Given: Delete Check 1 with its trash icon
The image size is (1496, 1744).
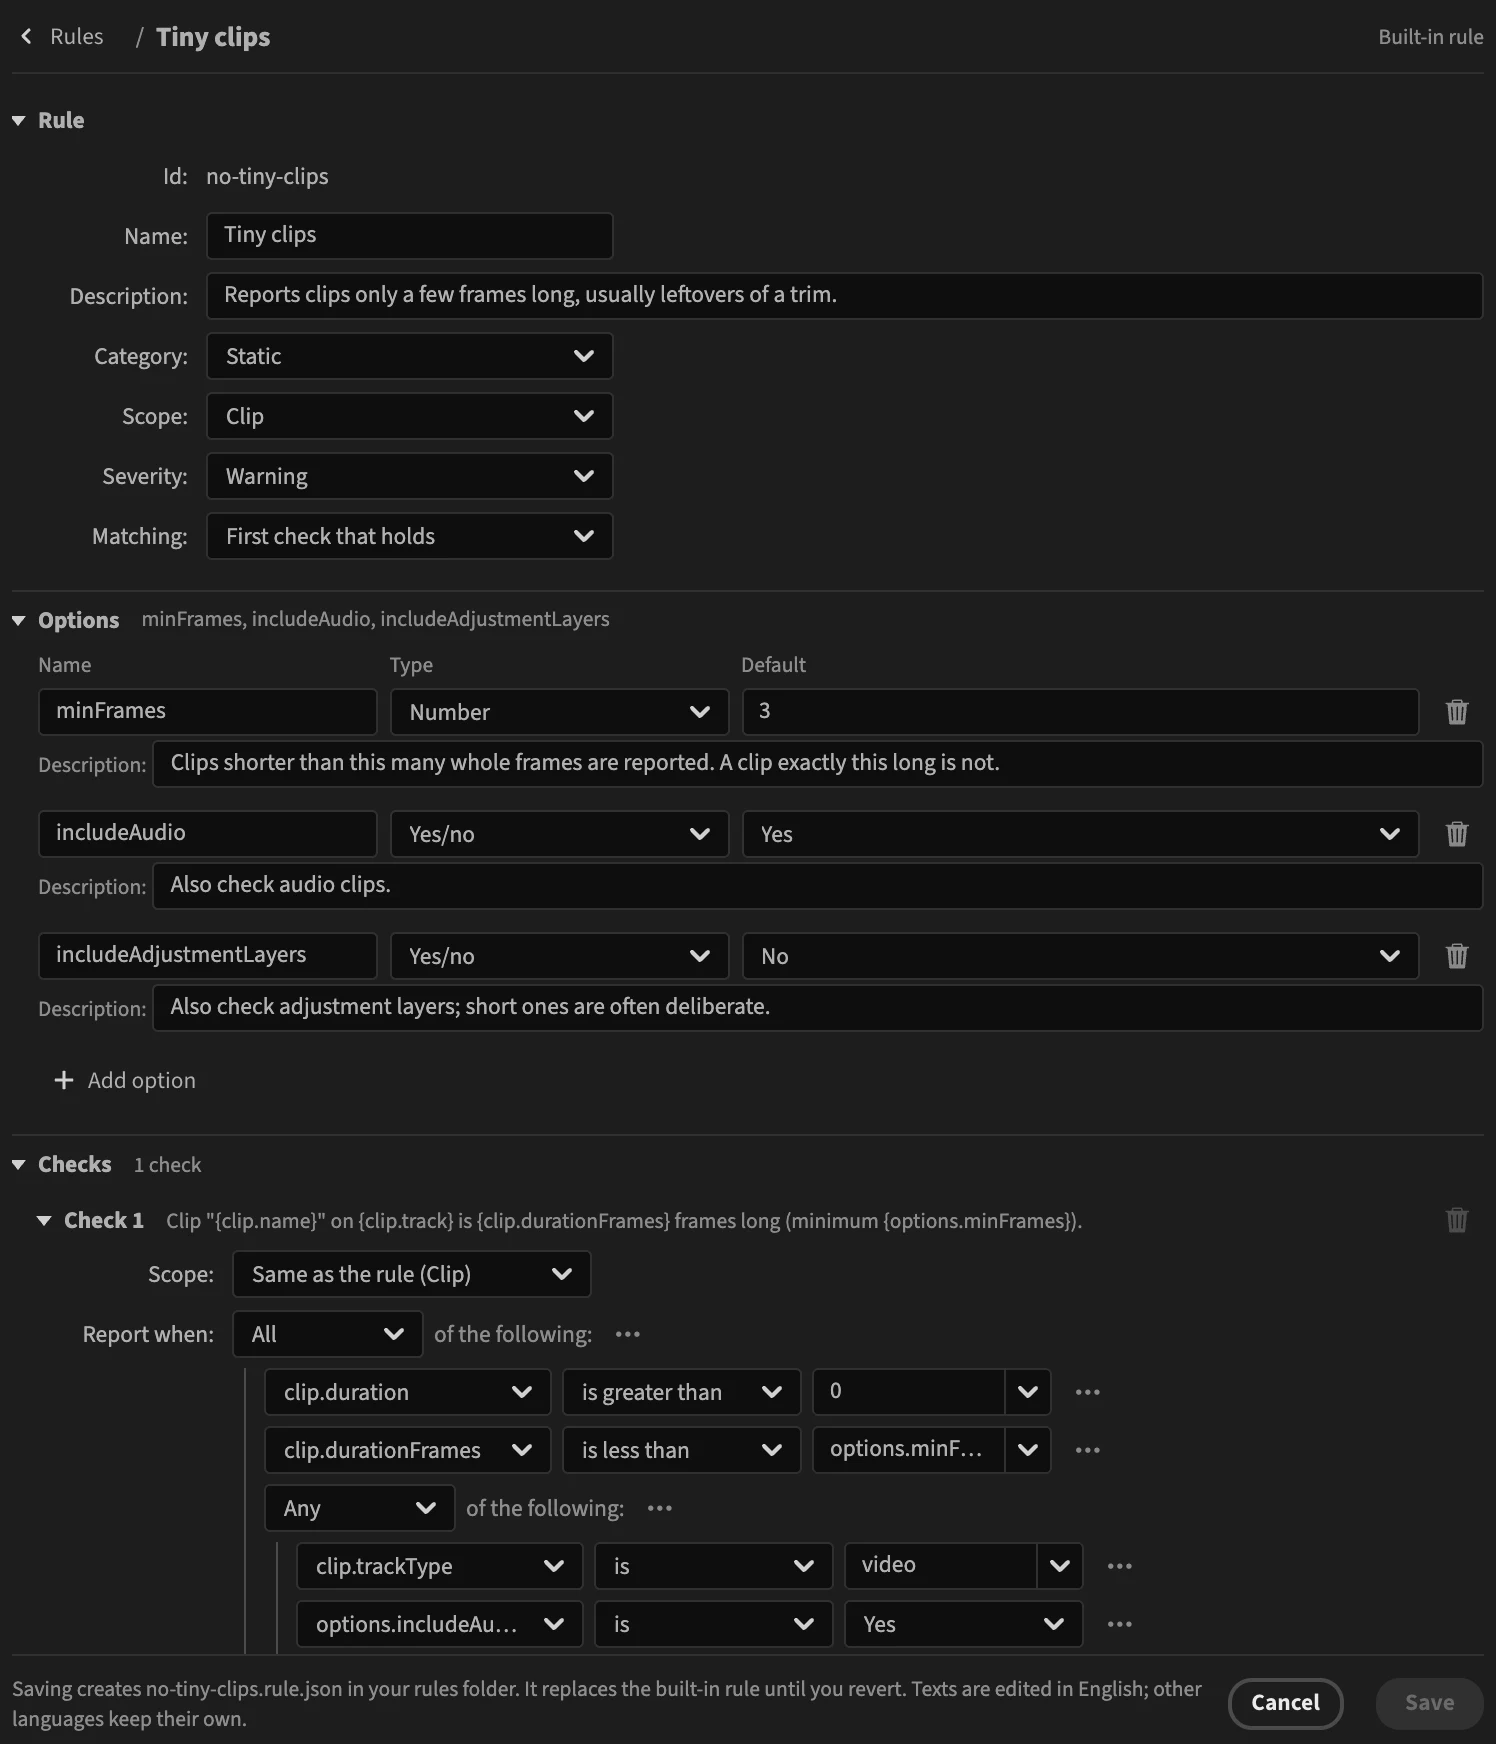Looking at the screenshot, I should tap(1457, 1220).
